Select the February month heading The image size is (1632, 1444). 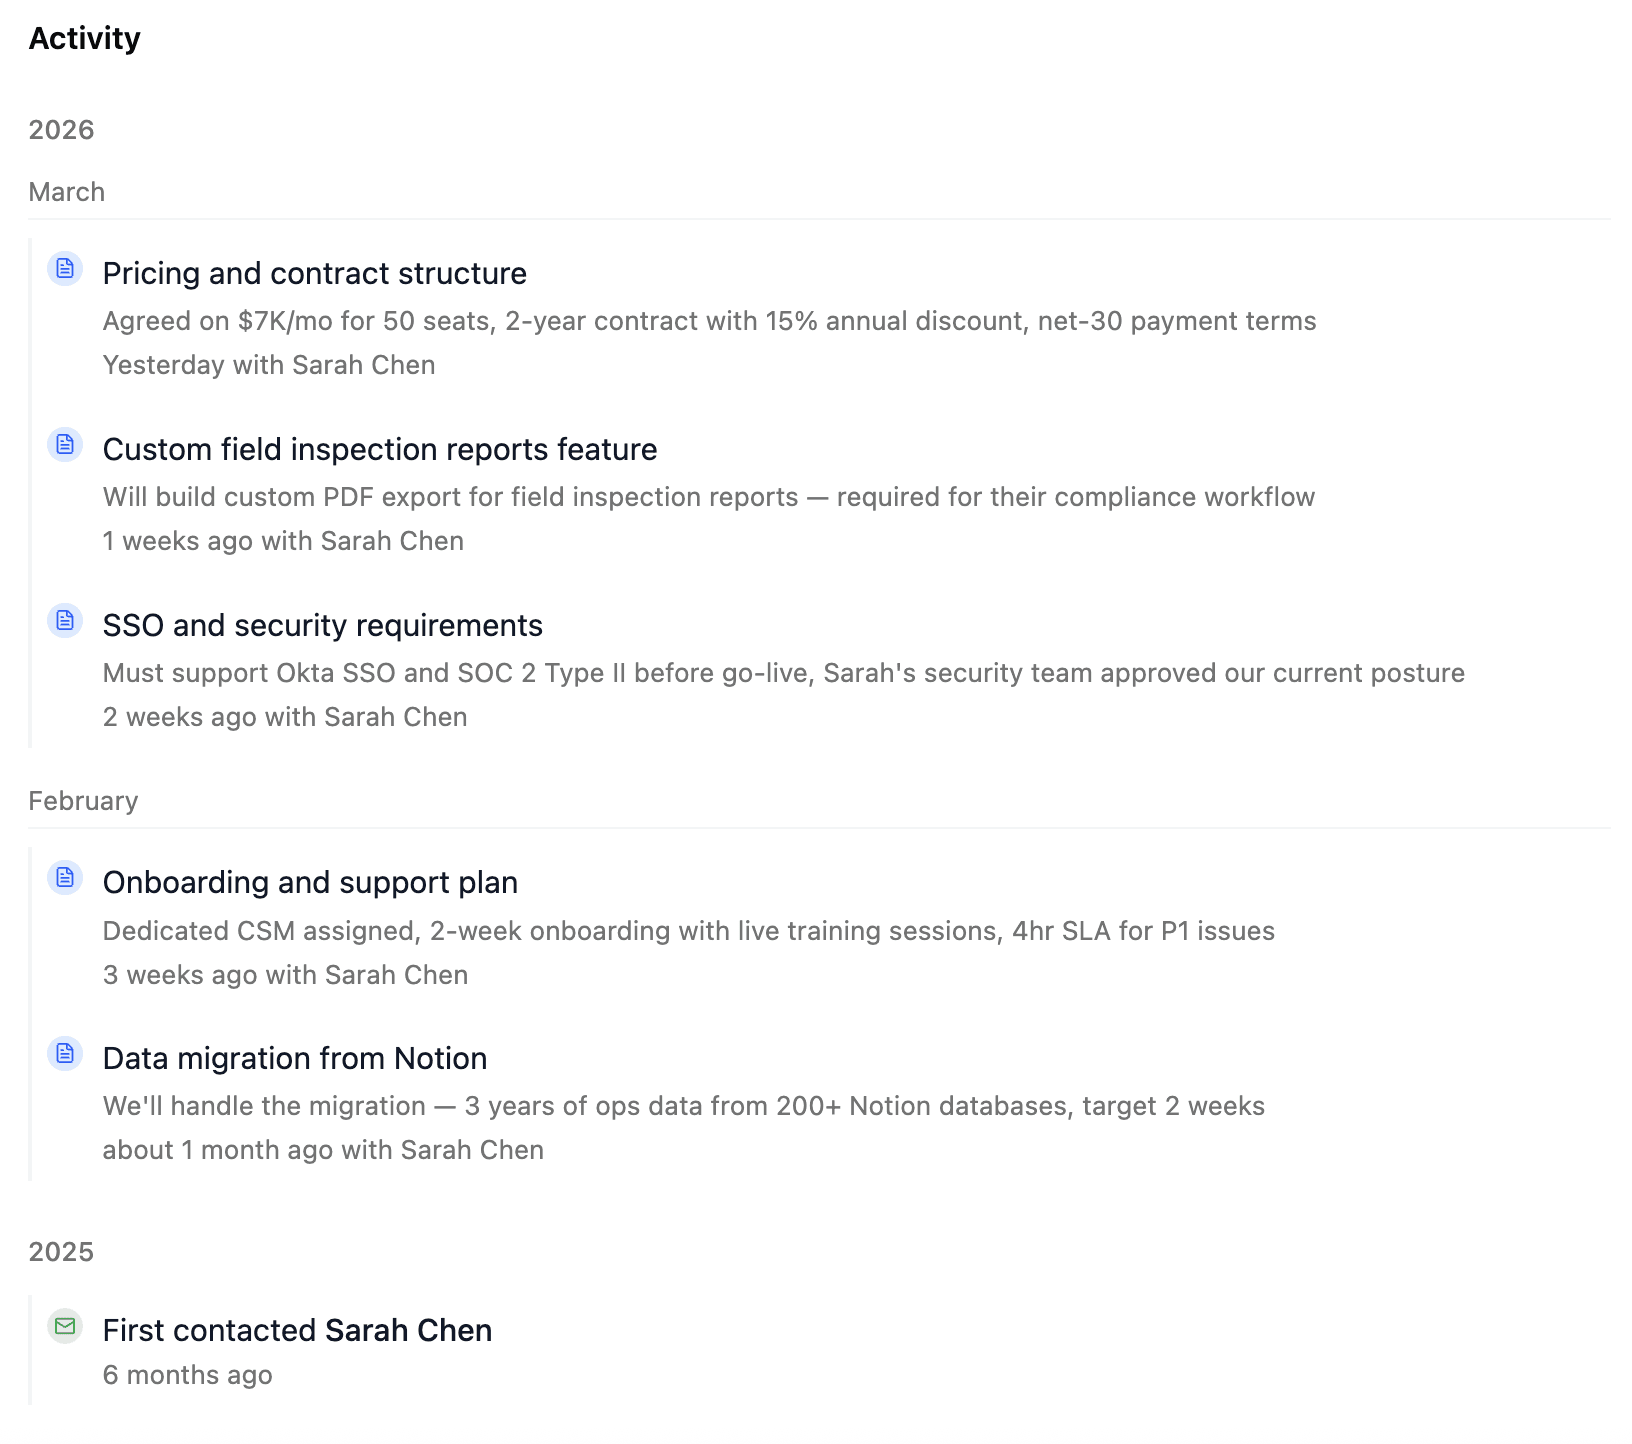click(x=83, y=801)
